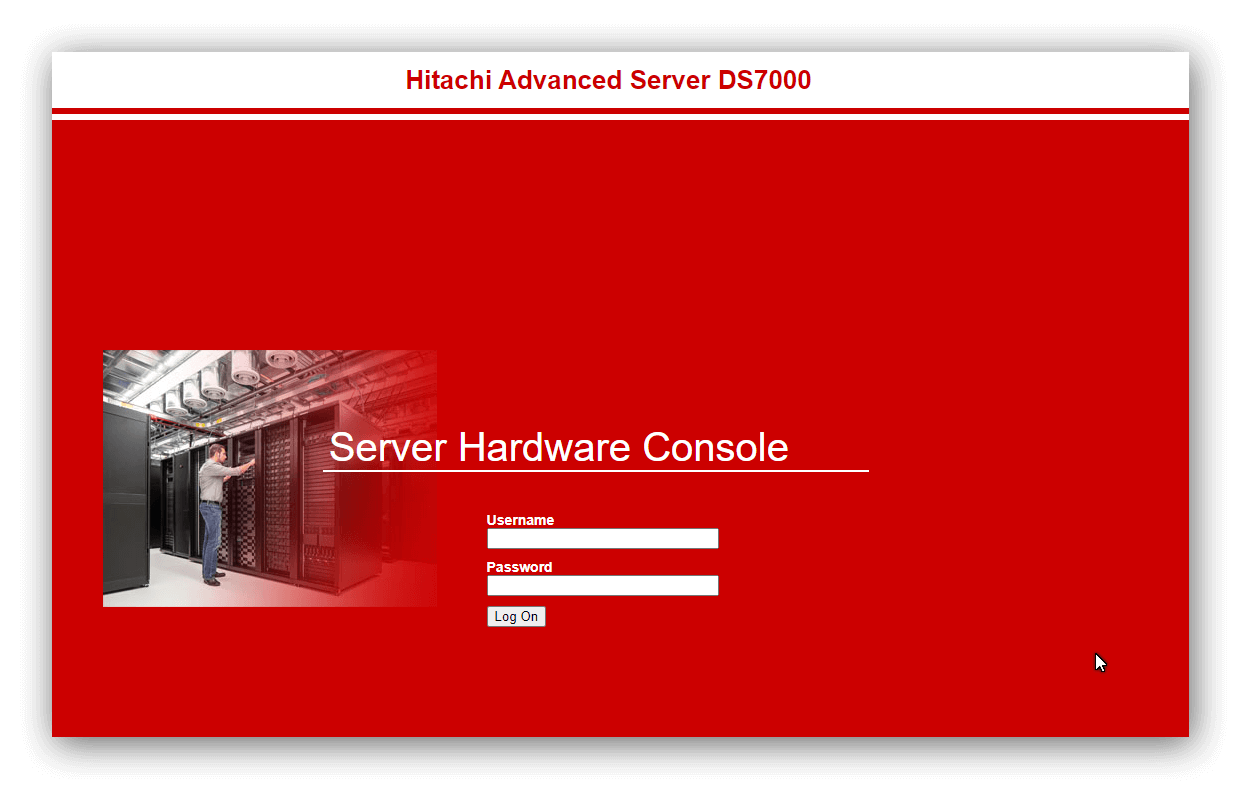Click the Username label text
The image size is (1241, 789).
[x=520, y=520]
